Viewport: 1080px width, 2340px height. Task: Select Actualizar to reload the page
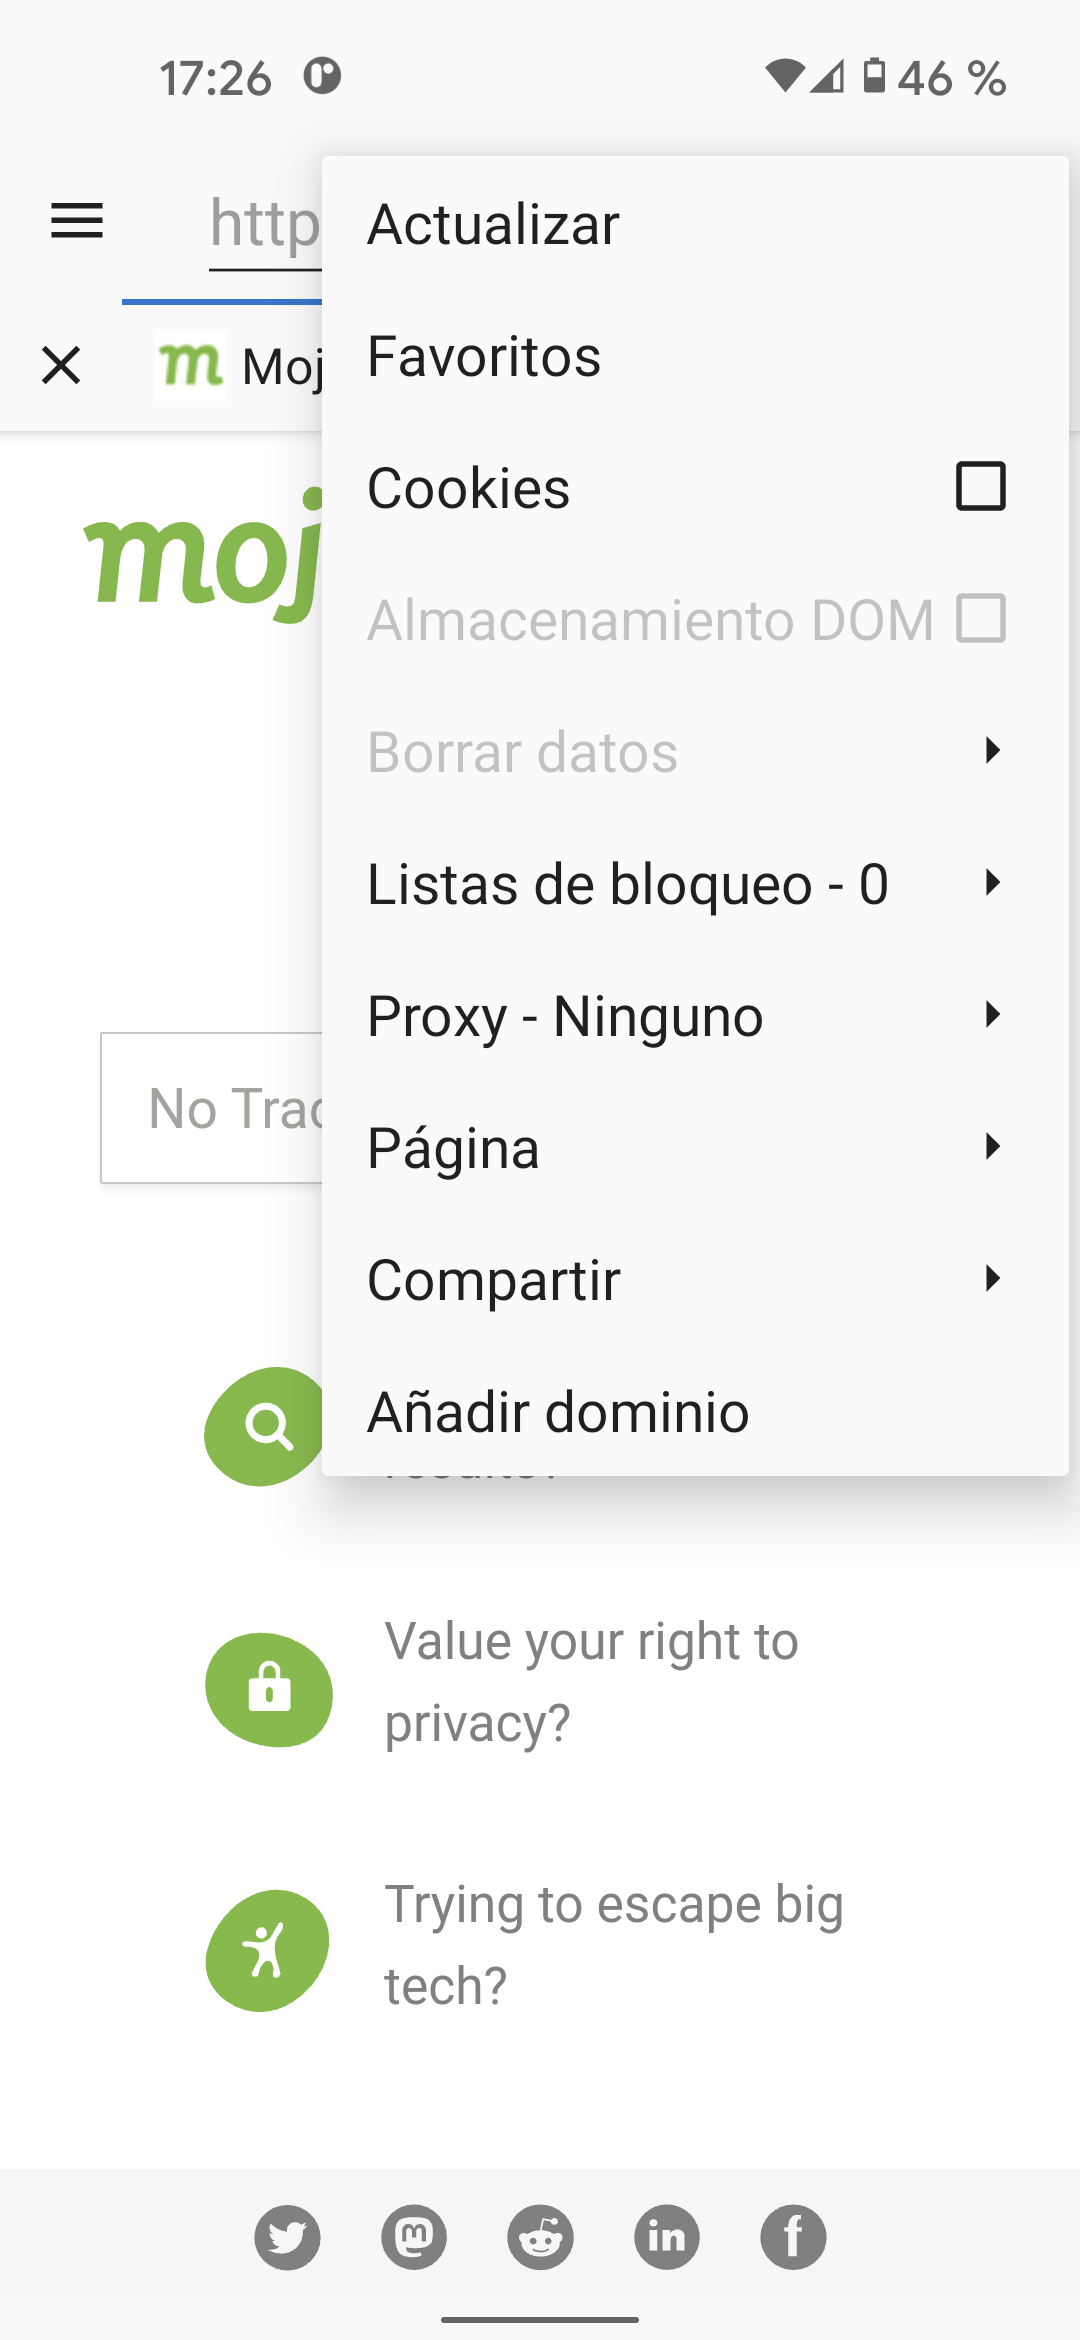tap(494, 224)
